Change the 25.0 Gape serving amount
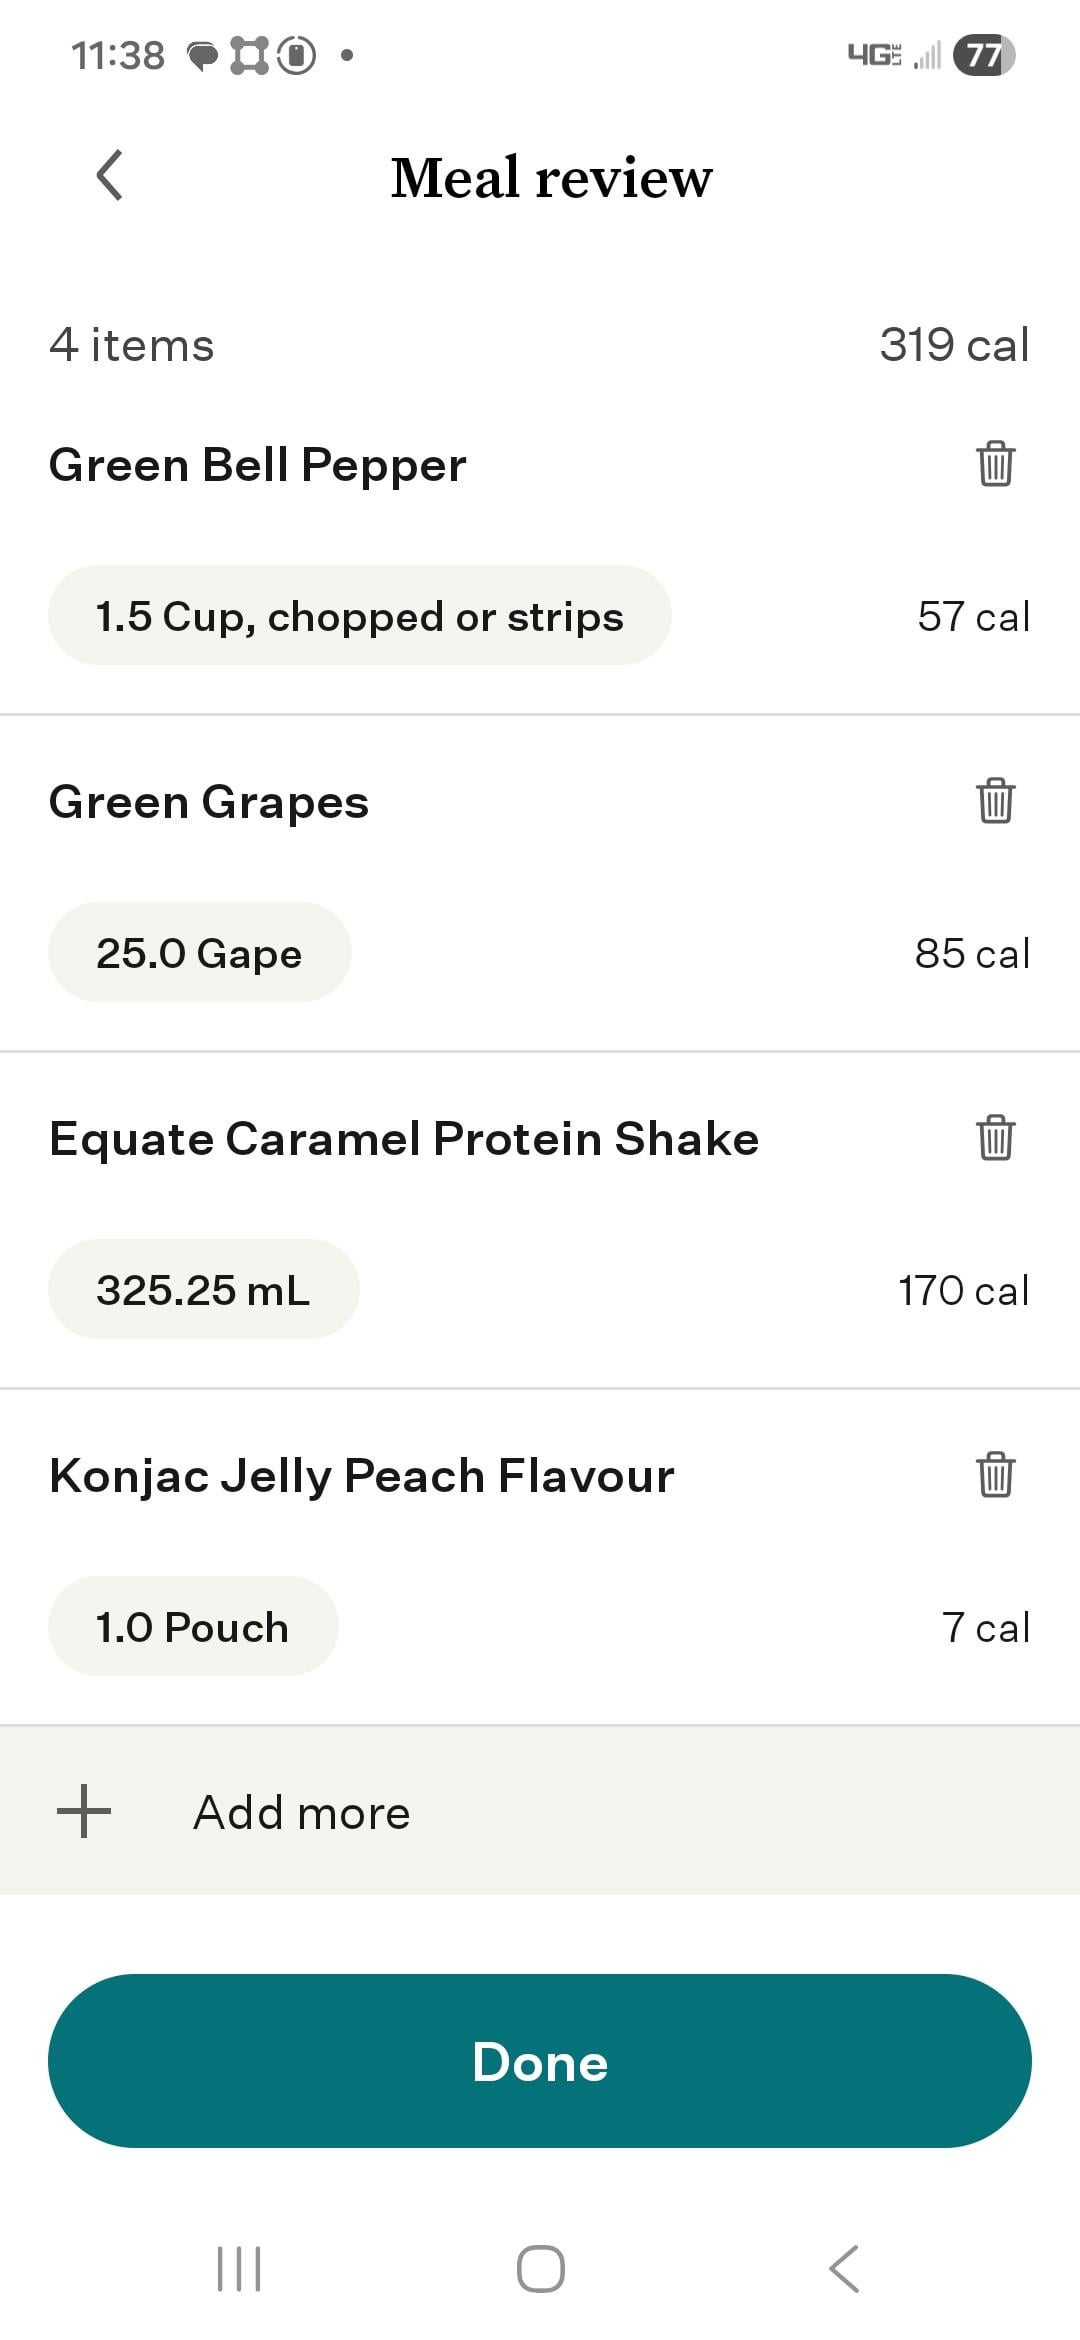 (199, 953)
